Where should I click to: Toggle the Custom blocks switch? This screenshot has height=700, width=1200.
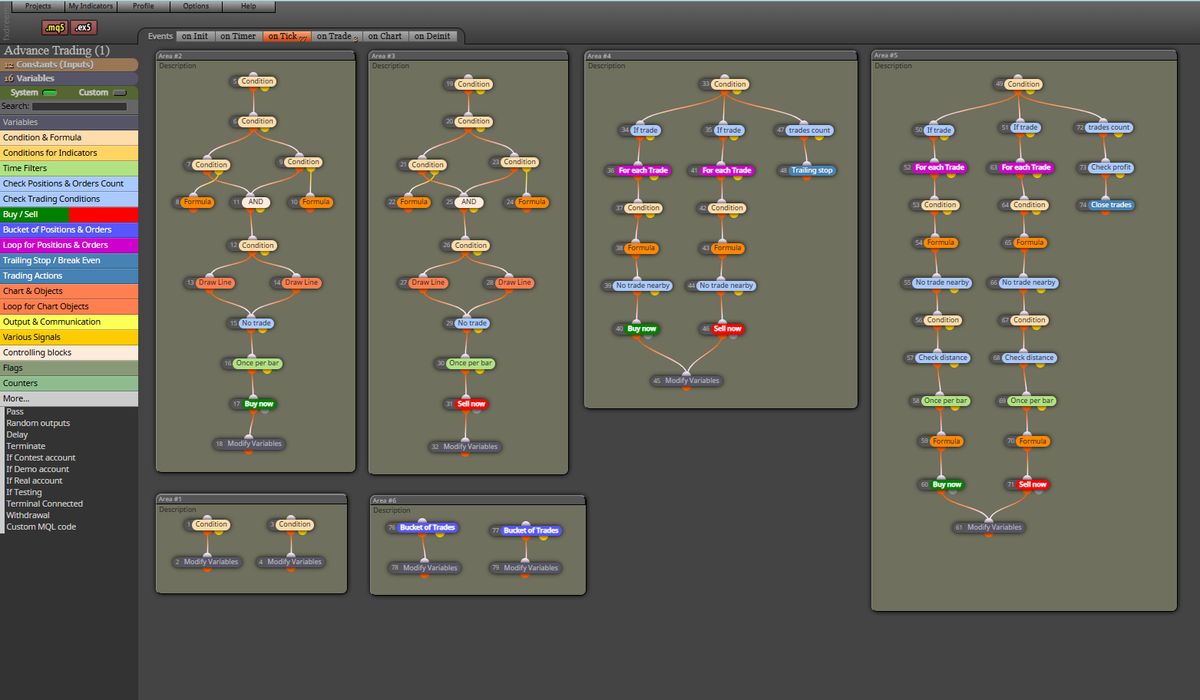tap(119, 93)
